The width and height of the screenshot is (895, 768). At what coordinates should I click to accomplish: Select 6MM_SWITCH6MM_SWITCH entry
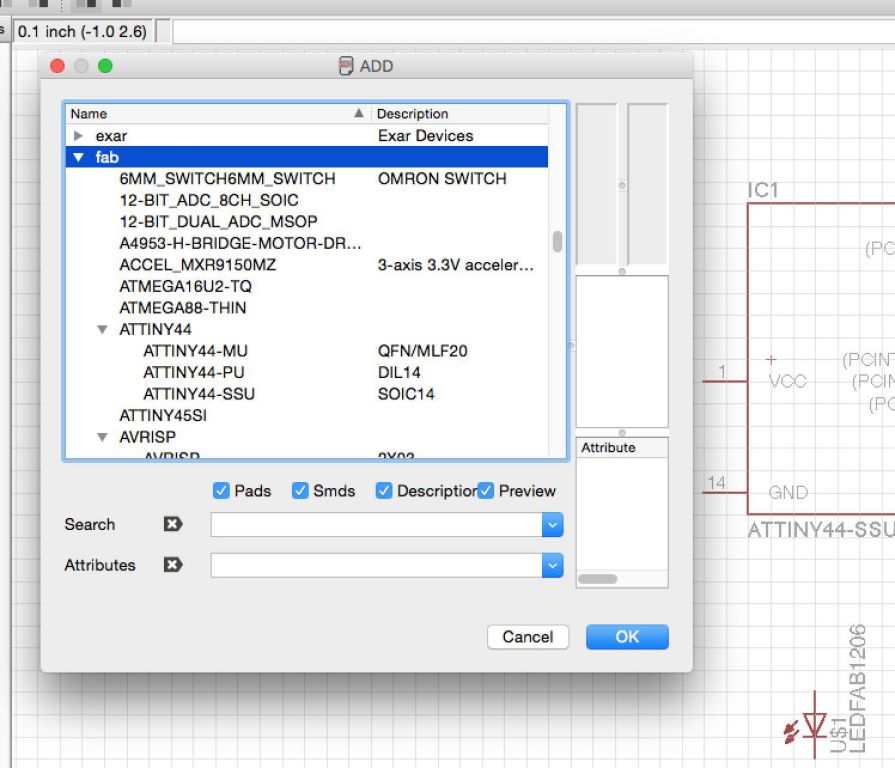pyautogui.click(x=227, y=179)
